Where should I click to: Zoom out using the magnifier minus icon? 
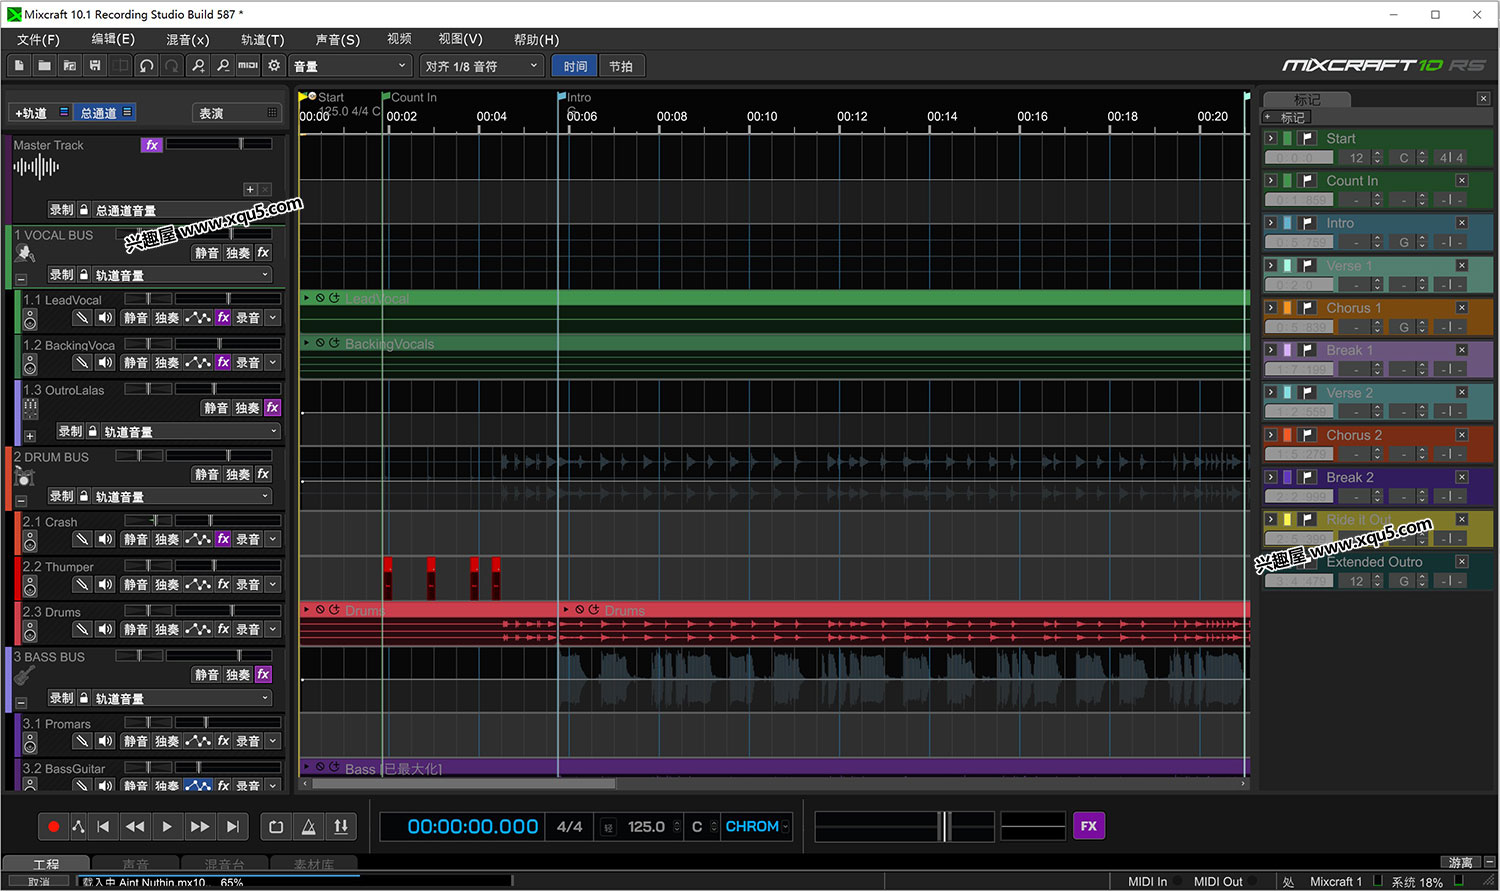[x=222, y=66]
